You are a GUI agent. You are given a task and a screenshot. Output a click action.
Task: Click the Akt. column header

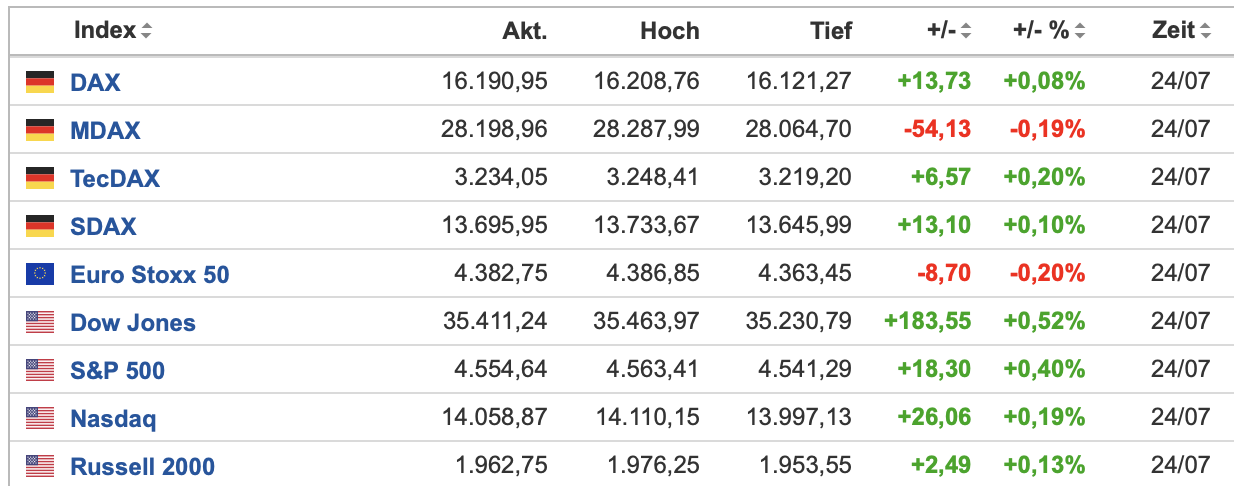(x=524, y=31)
